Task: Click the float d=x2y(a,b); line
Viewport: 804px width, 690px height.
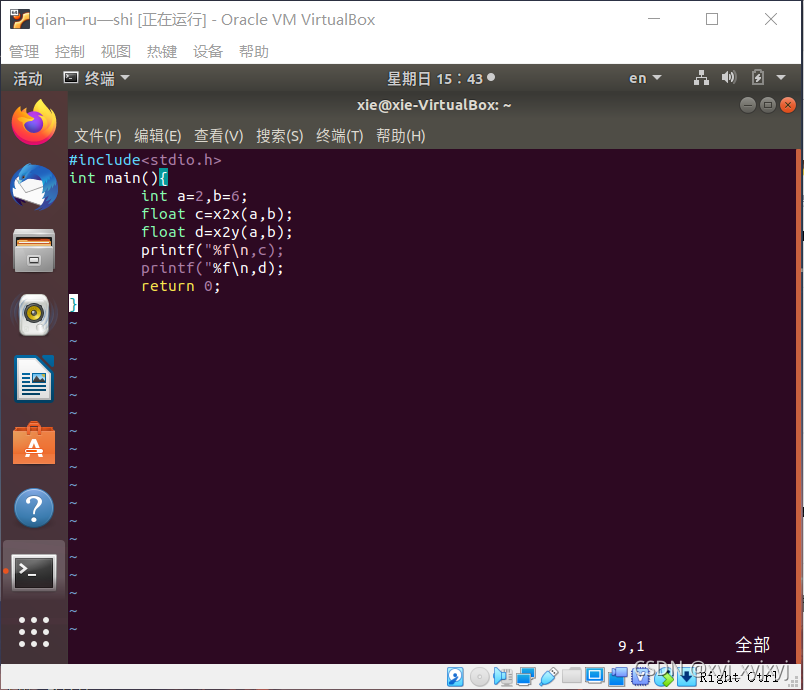Action: pyautogui.click(x=217, y=232)
